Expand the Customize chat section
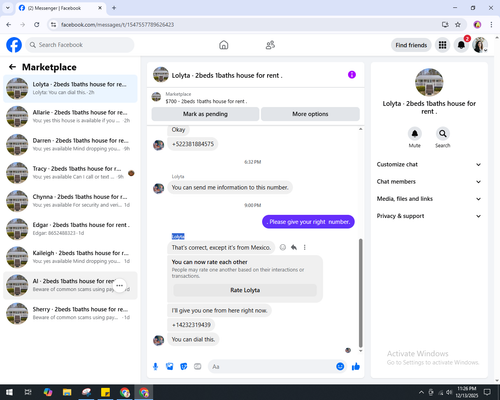The height and width of the screenshot is (400, 500). [429, 164]
